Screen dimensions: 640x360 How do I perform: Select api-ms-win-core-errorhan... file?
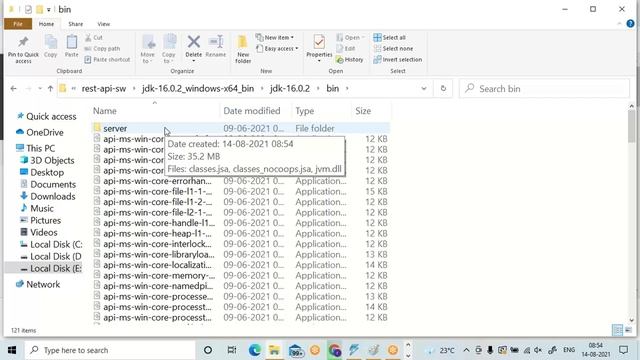[240, 181]
